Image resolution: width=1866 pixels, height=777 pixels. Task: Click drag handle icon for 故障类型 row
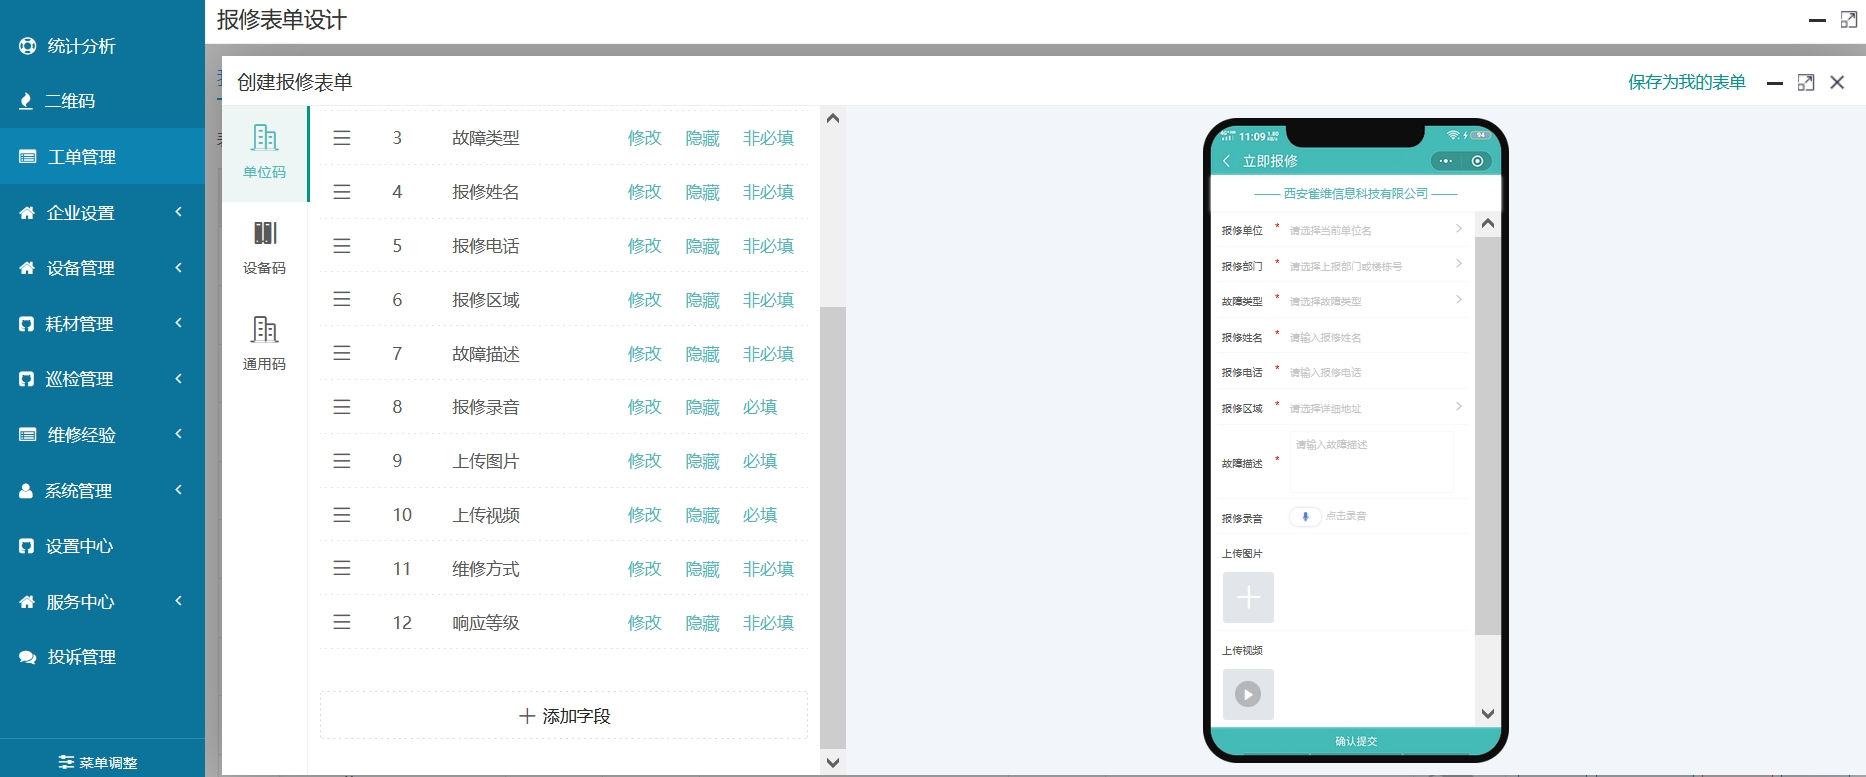pos(342,138)
